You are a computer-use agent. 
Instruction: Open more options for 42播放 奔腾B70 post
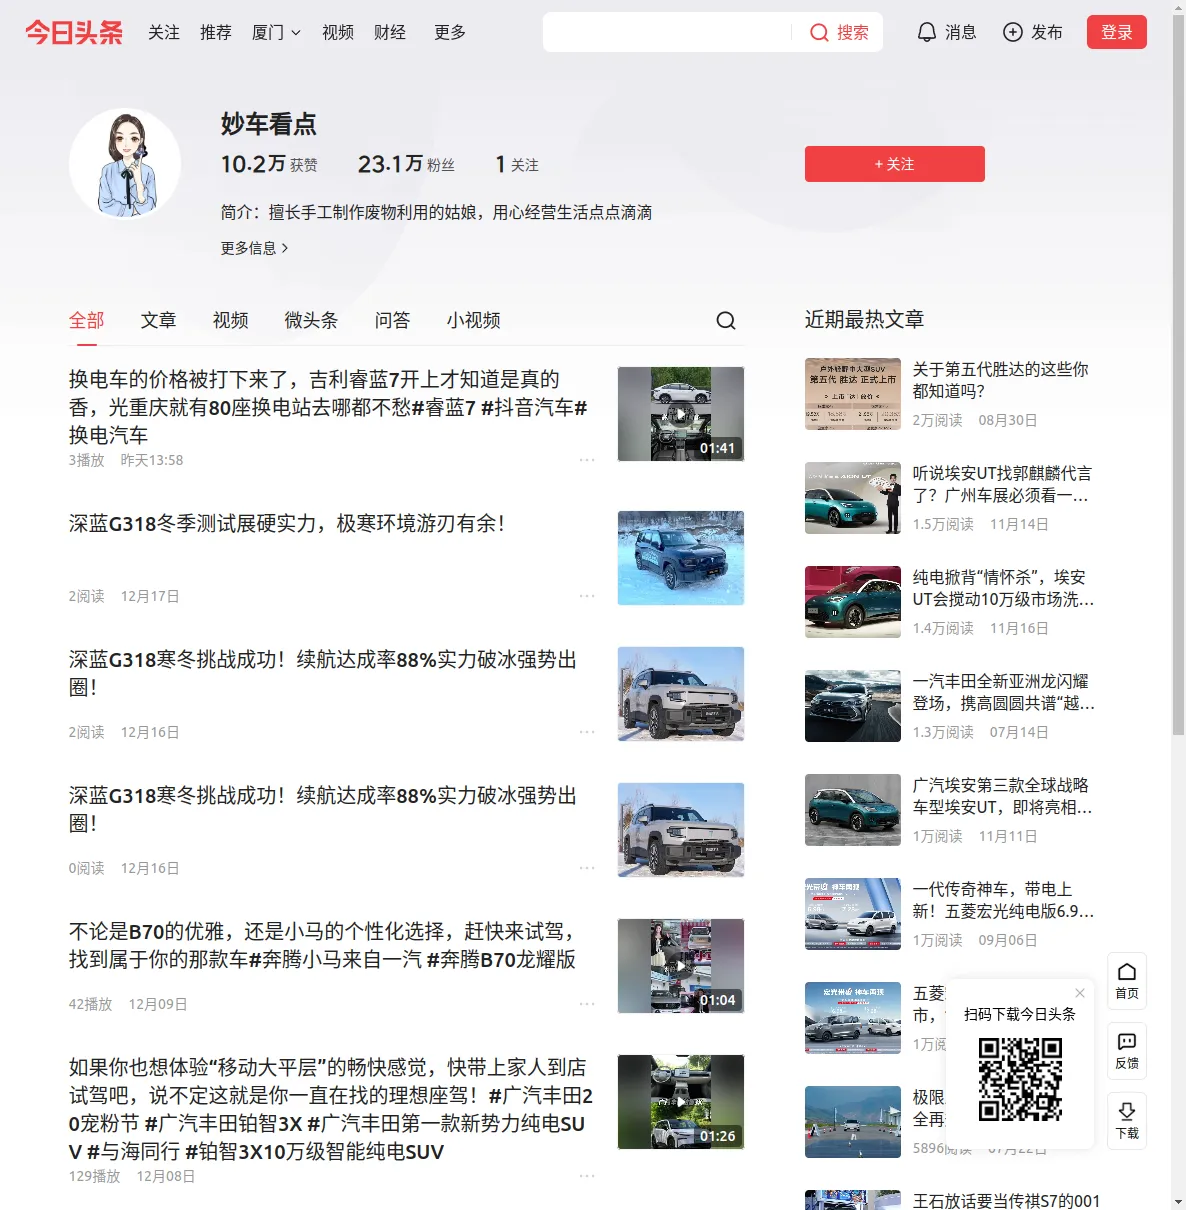[x=587, y=1004]
